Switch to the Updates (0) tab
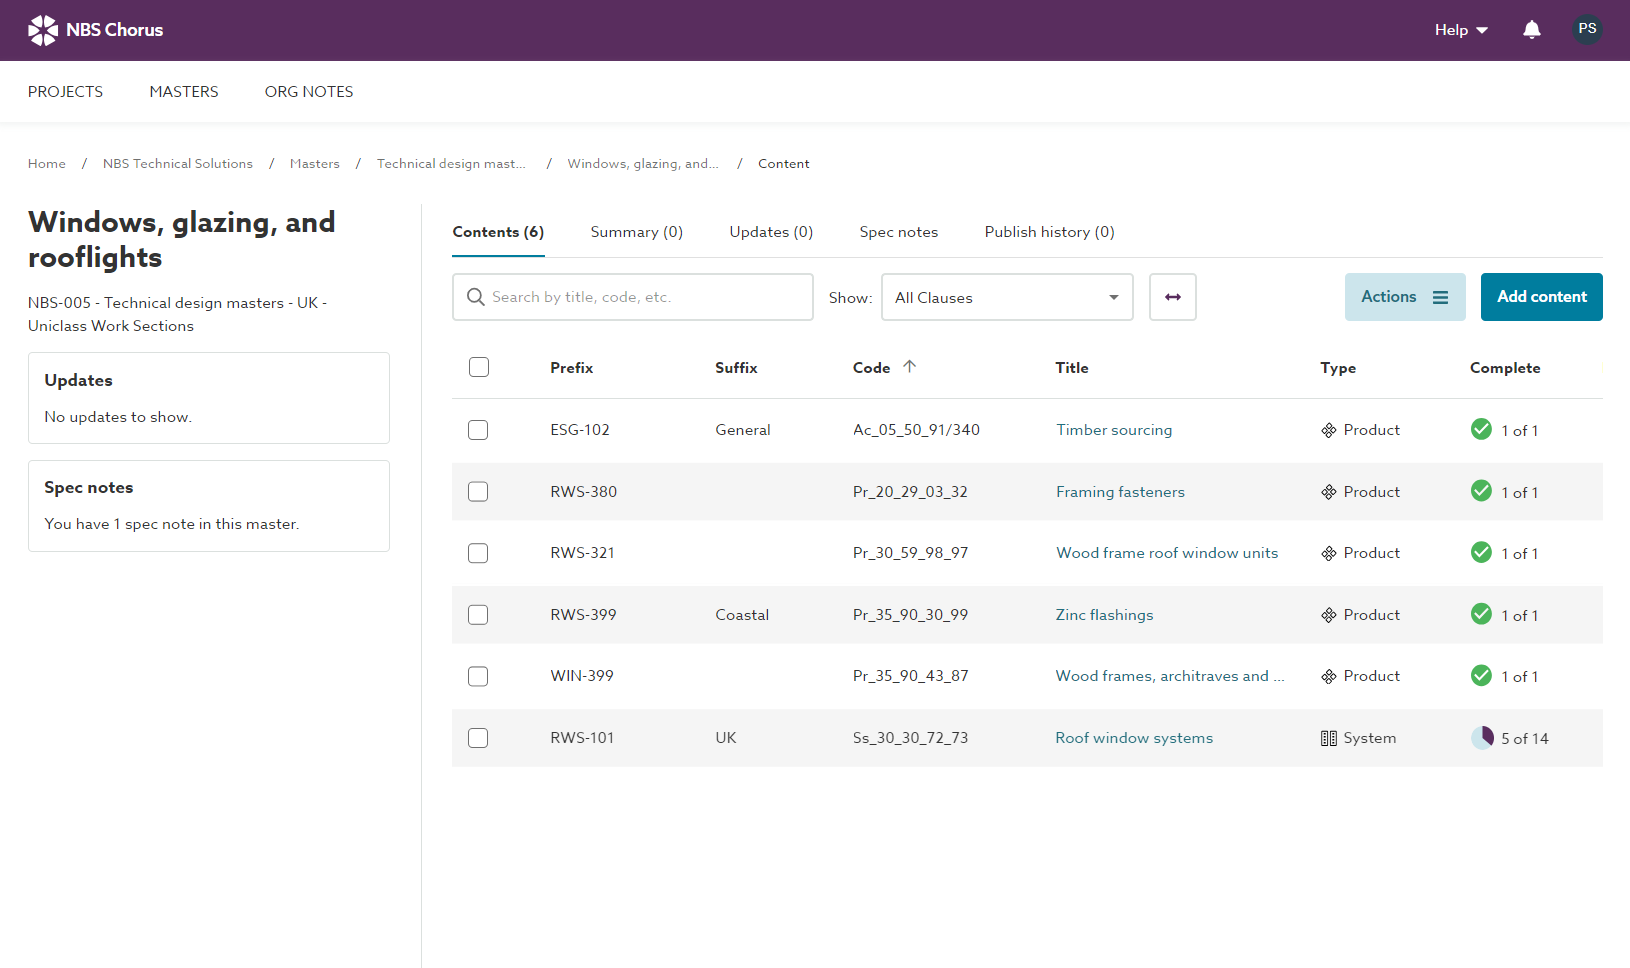This screenshot has height=968, width=1630. tap(771, 232)
